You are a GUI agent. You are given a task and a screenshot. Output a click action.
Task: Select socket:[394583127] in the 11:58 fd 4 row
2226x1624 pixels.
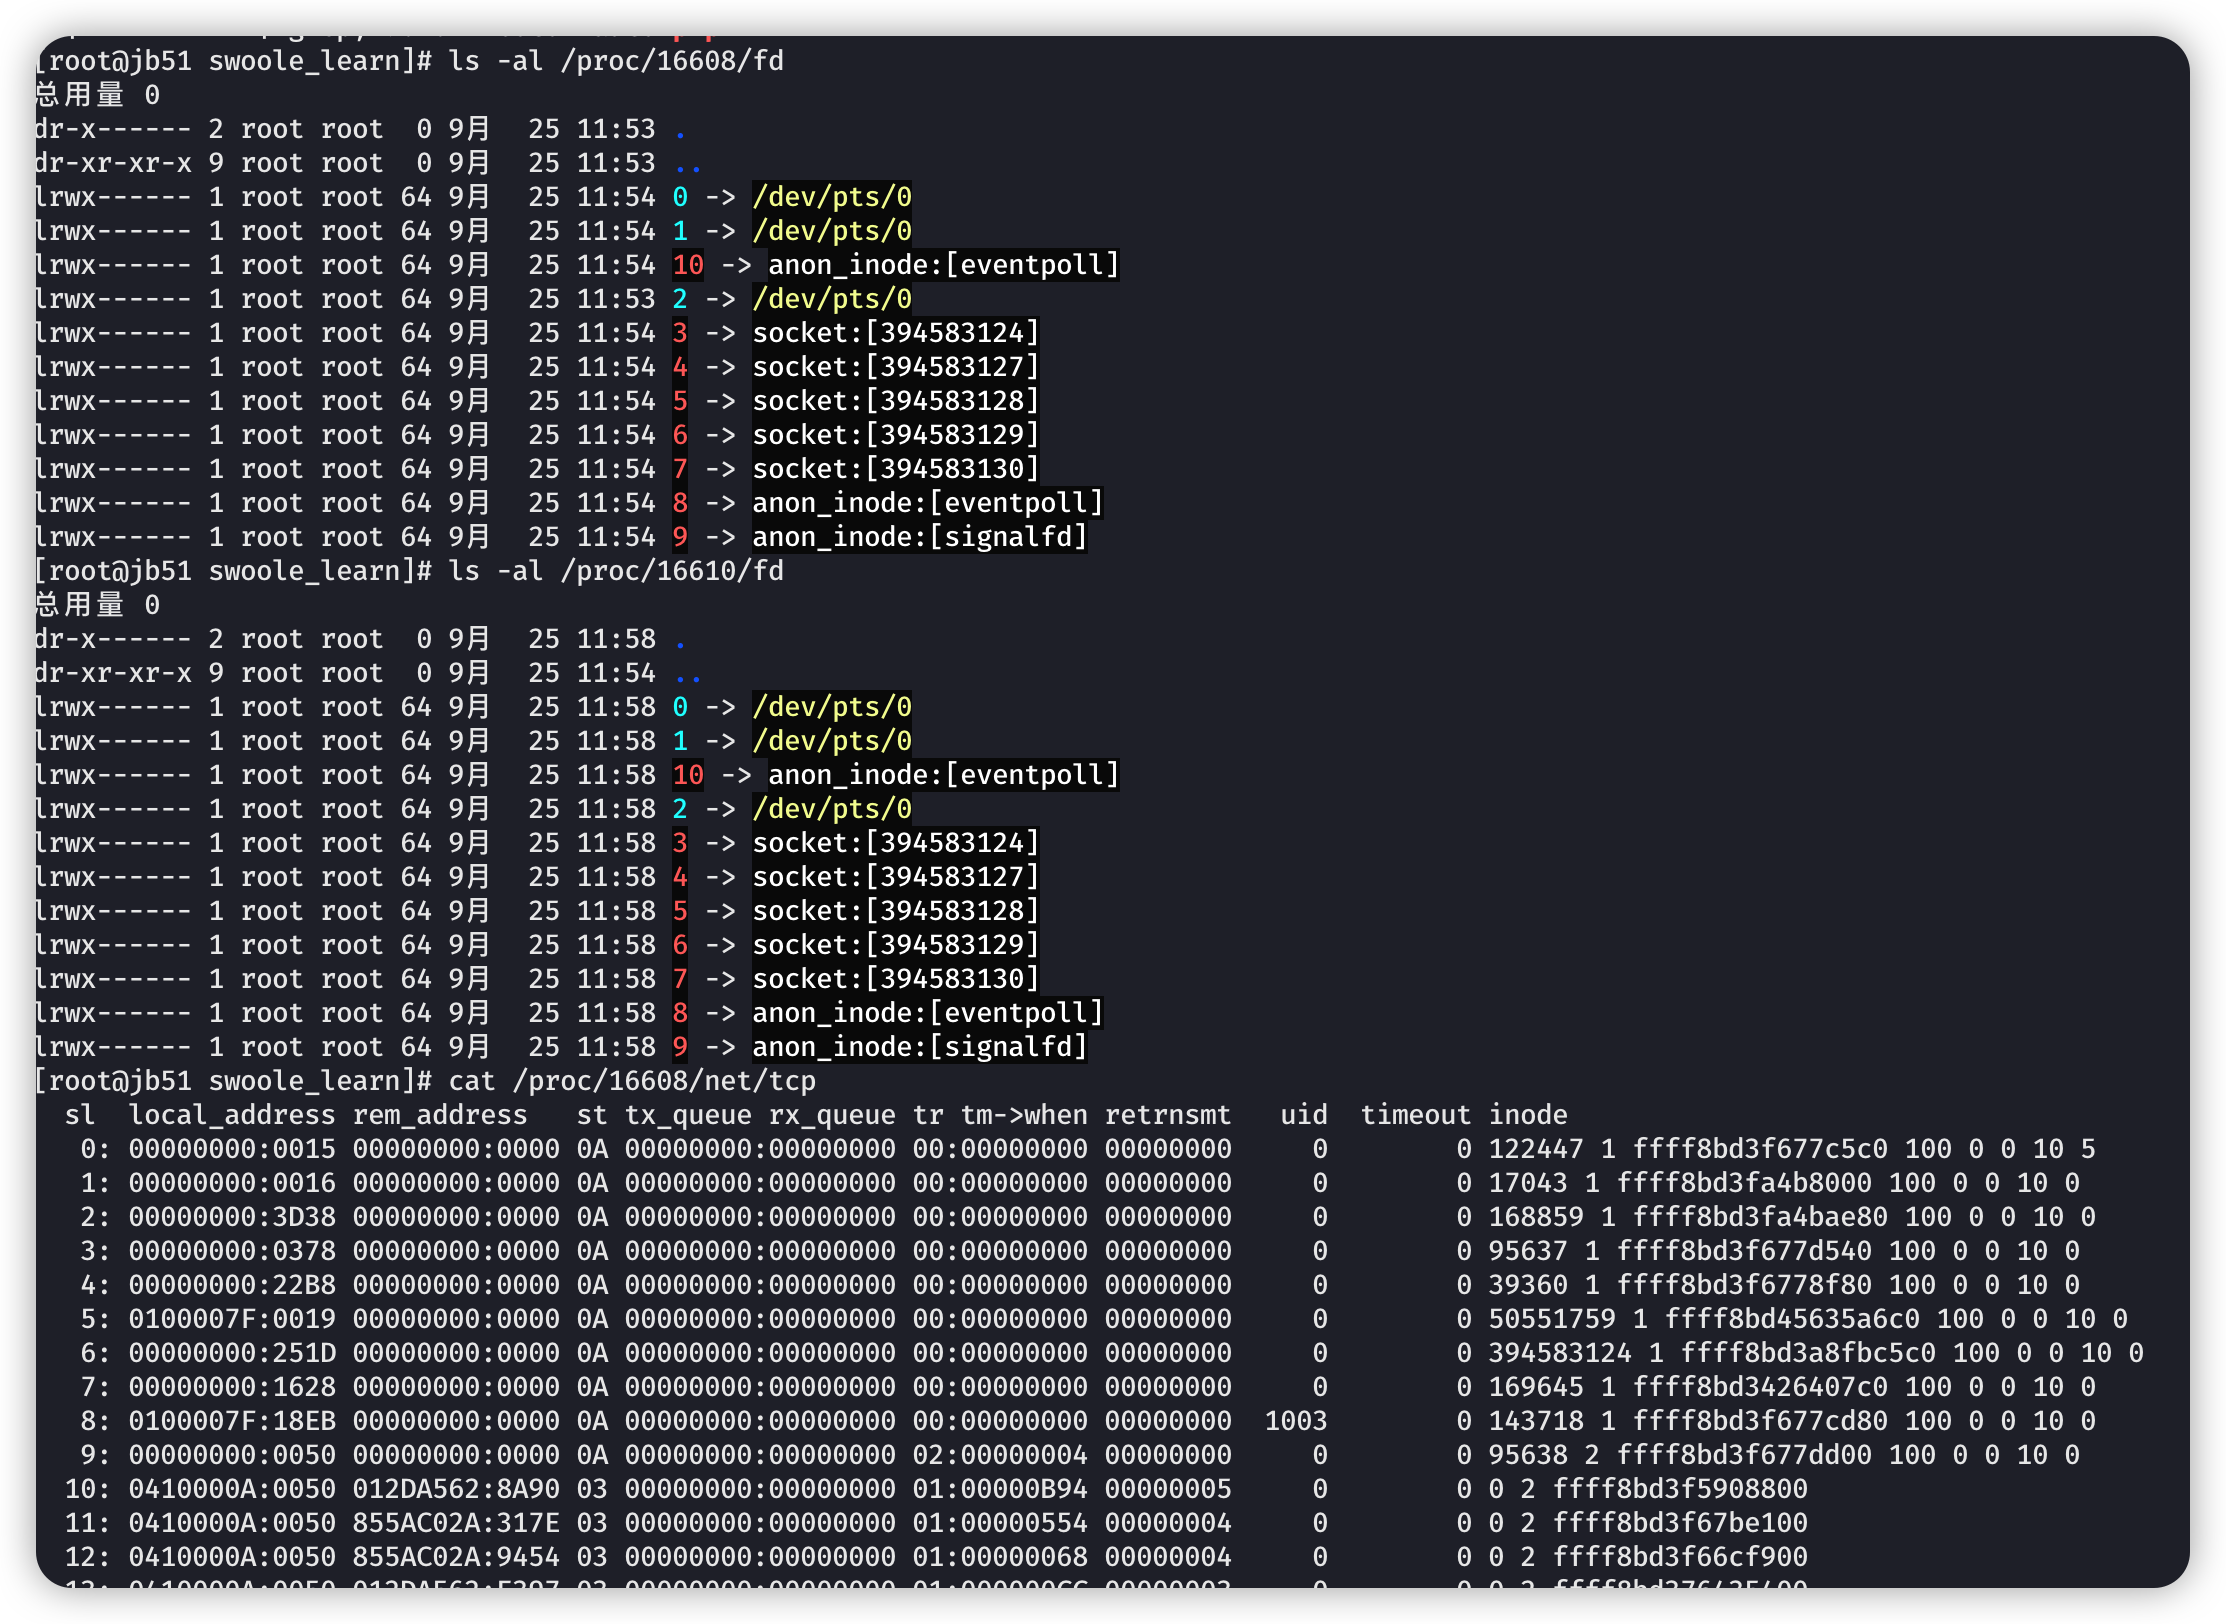tap(896, 877)
